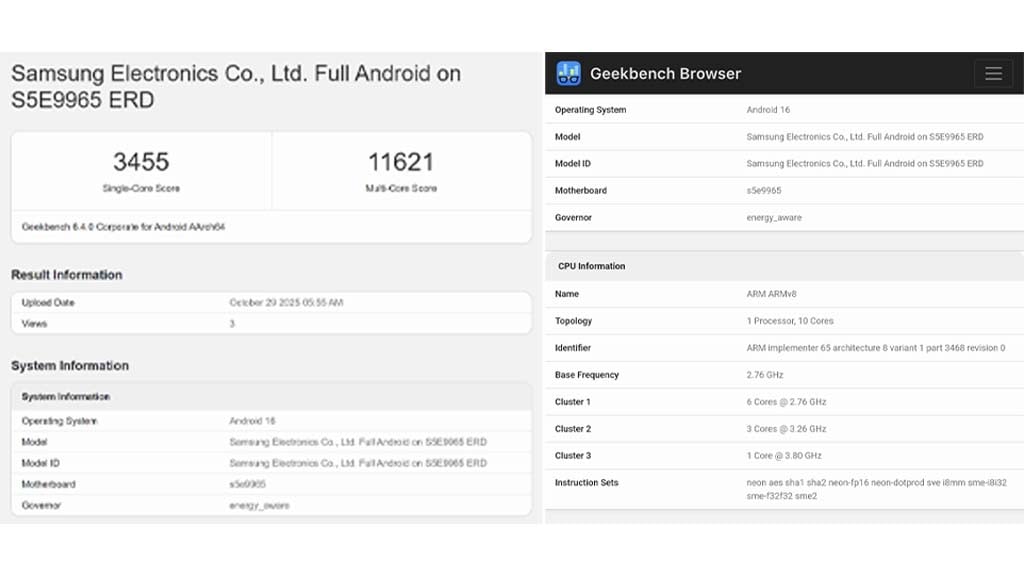Click the Model ID label in Geekbench Browser panel
Image resolution: width=1024 pixels, height=576 pixels.
point(573,164)
